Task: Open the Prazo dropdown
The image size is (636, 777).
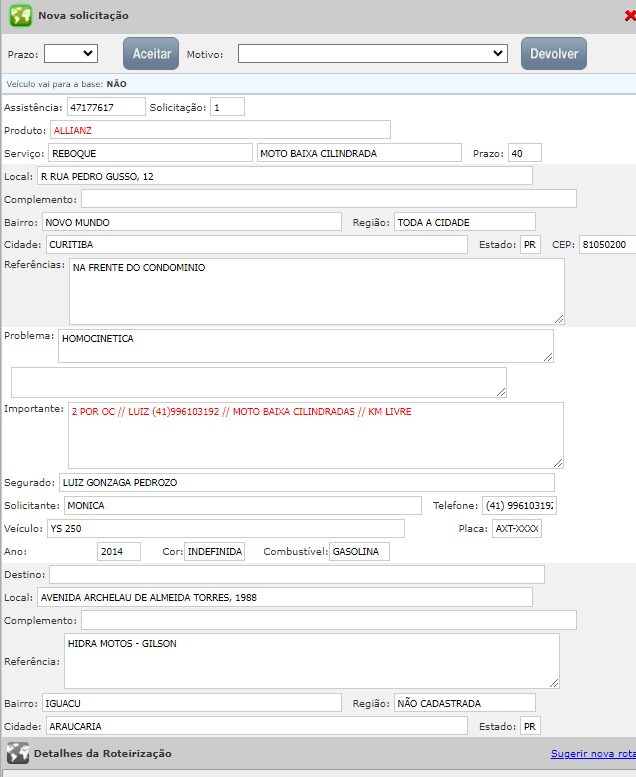Action: point(70,53)
